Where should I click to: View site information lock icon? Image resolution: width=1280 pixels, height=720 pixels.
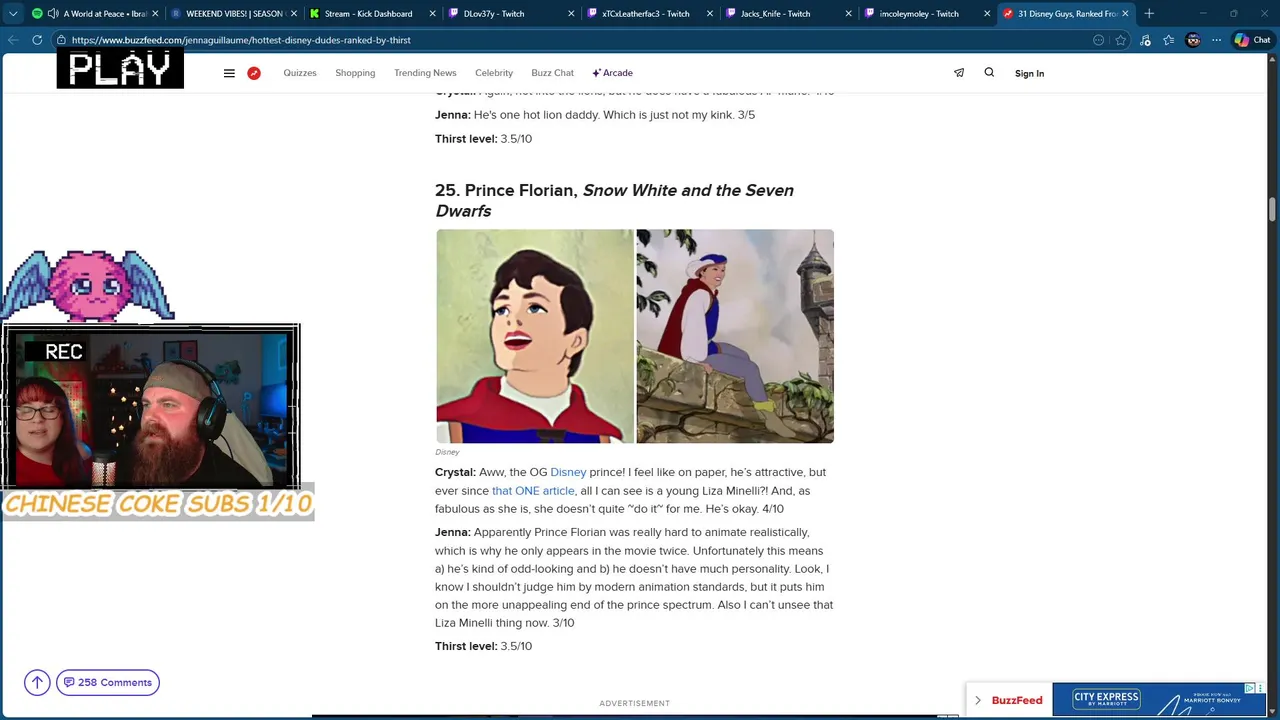tap(62, 40)
